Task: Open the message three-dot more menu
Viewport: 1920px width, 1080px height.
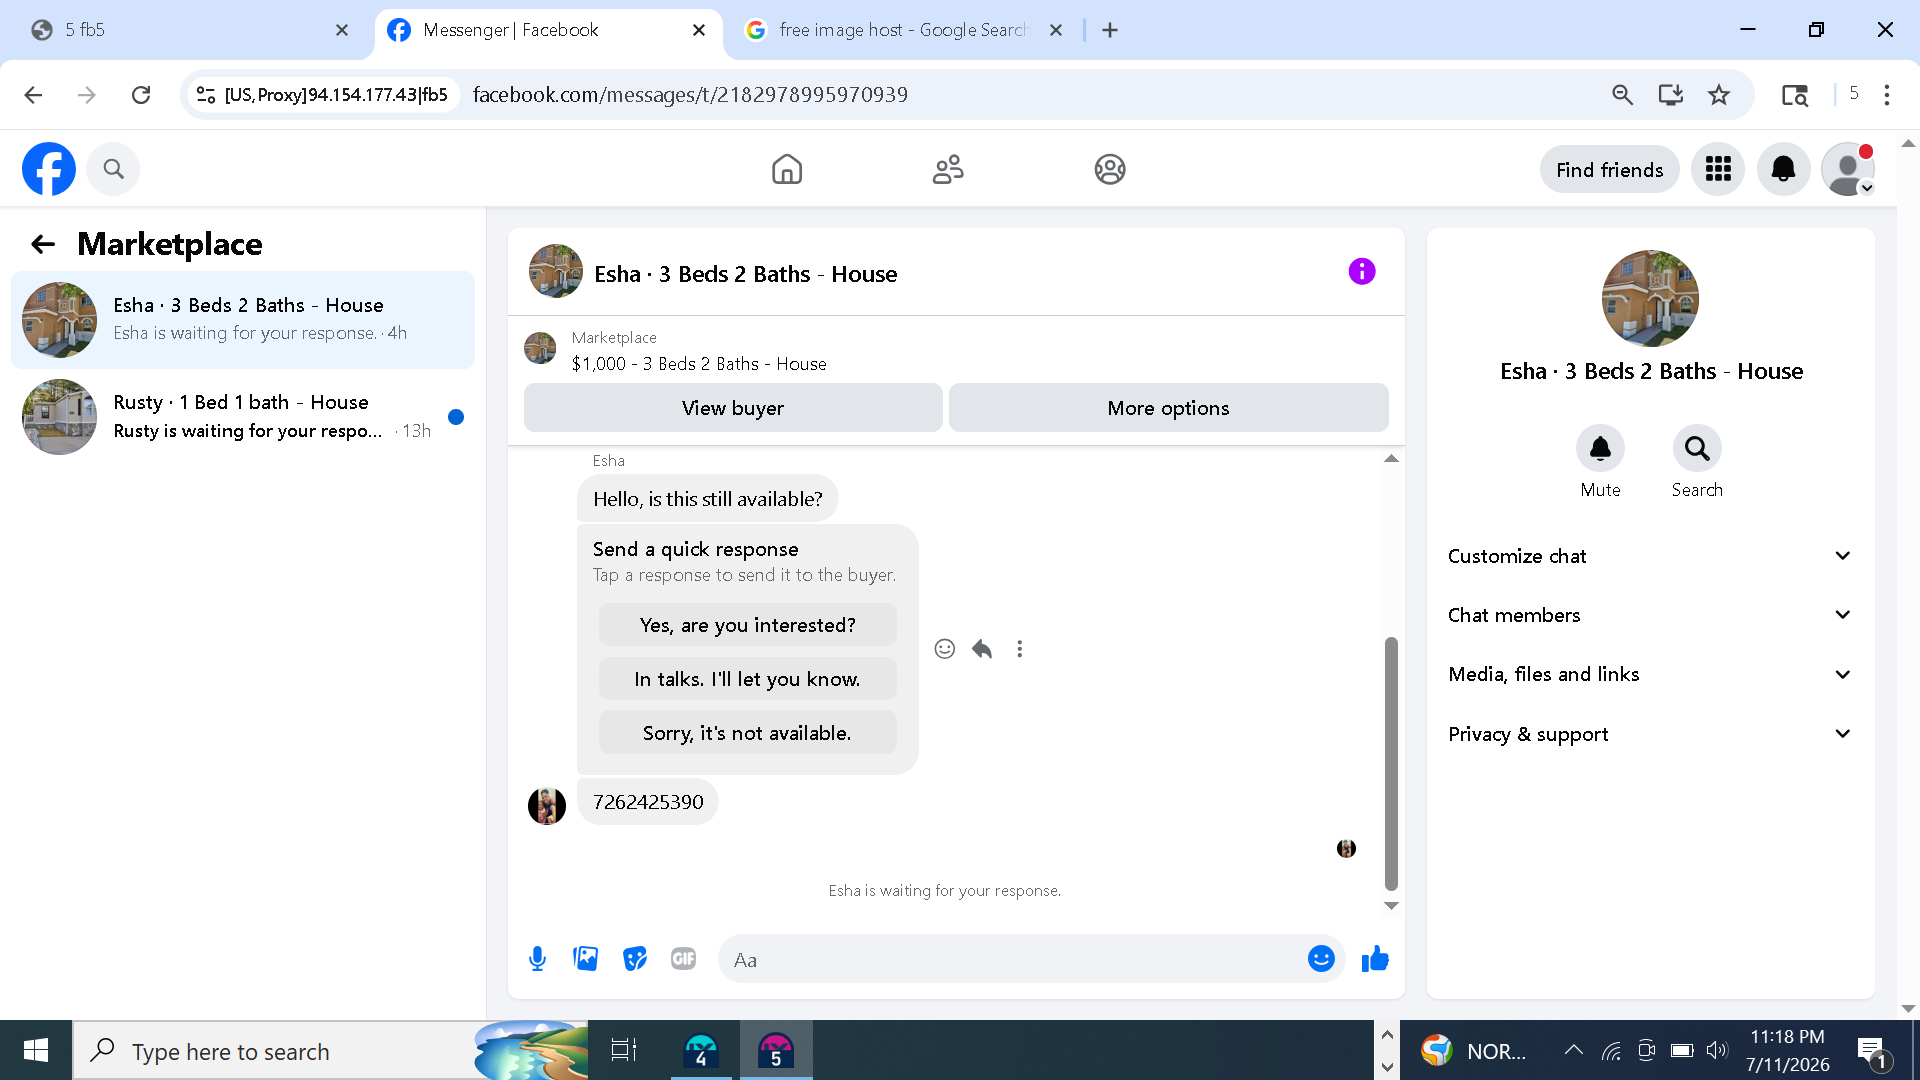Action: click(x=1020, y=649)
